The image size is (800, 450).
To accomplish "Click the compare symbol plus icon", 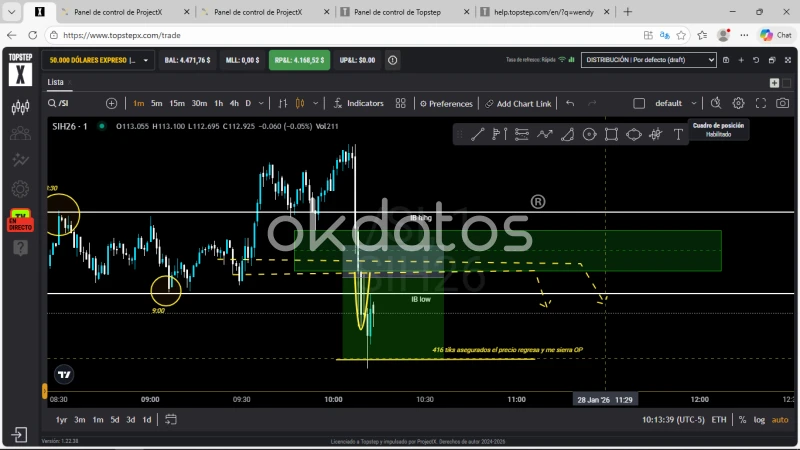I will pyautogui.click(x=111, y=103).
